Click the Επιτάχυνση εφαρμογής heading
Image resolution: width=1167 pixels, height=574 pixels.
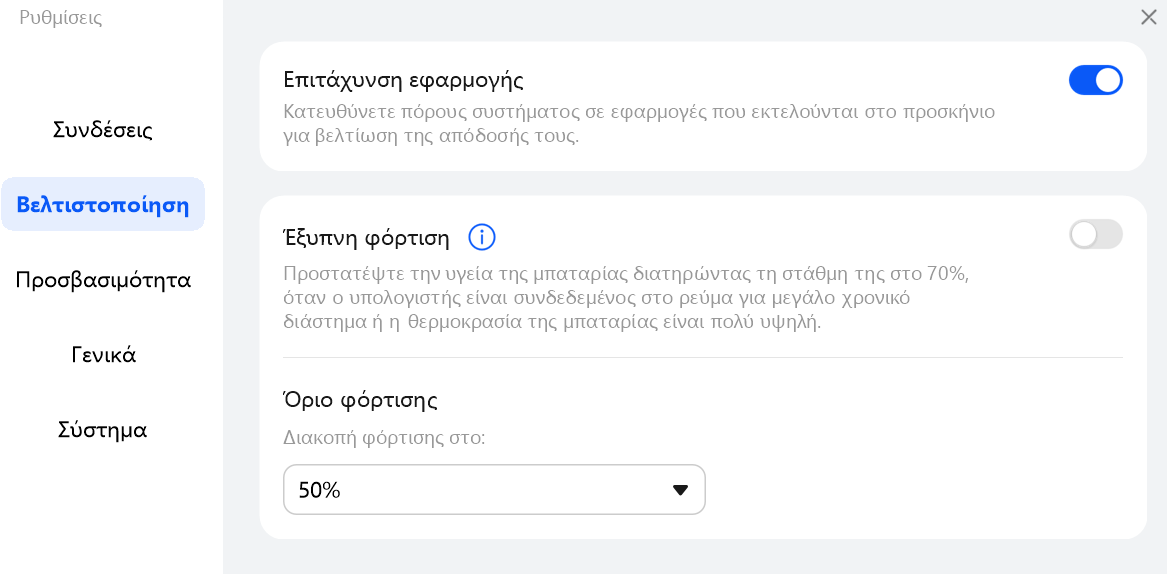coord(404,80)
